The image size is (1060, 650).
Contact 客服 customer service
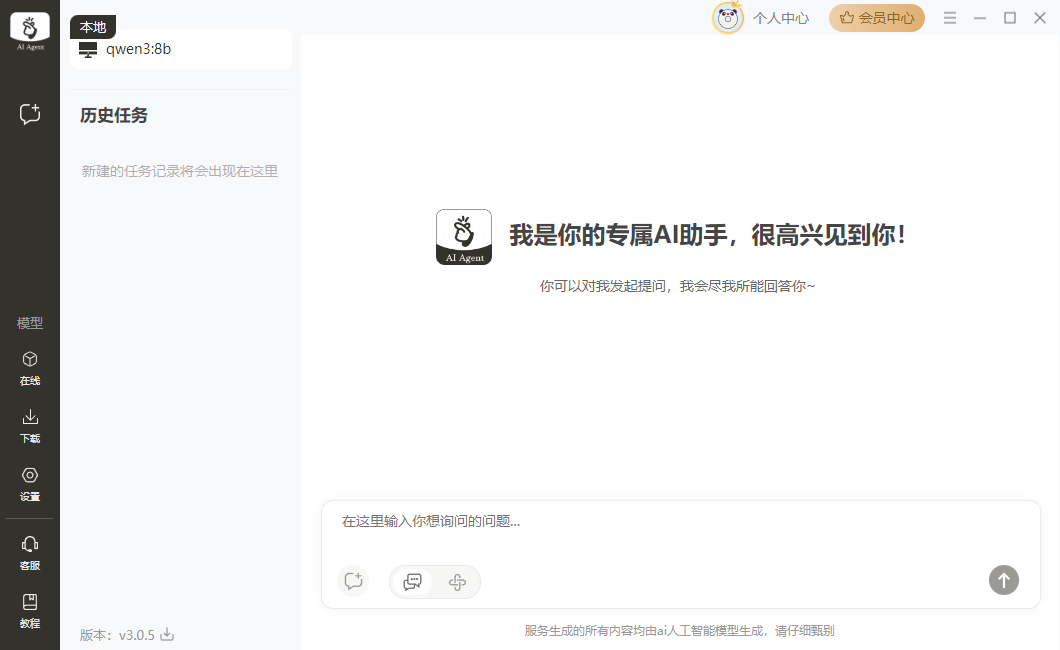coord(30,551)
